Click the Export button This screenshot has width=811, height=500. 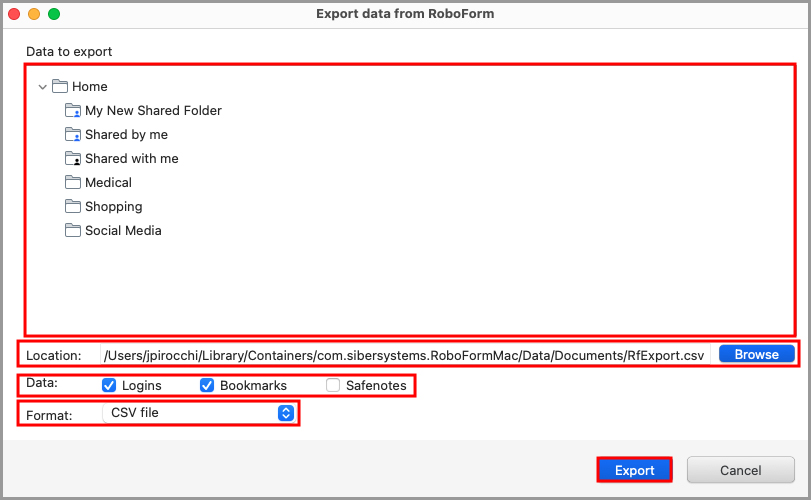[x=635, y=470]
